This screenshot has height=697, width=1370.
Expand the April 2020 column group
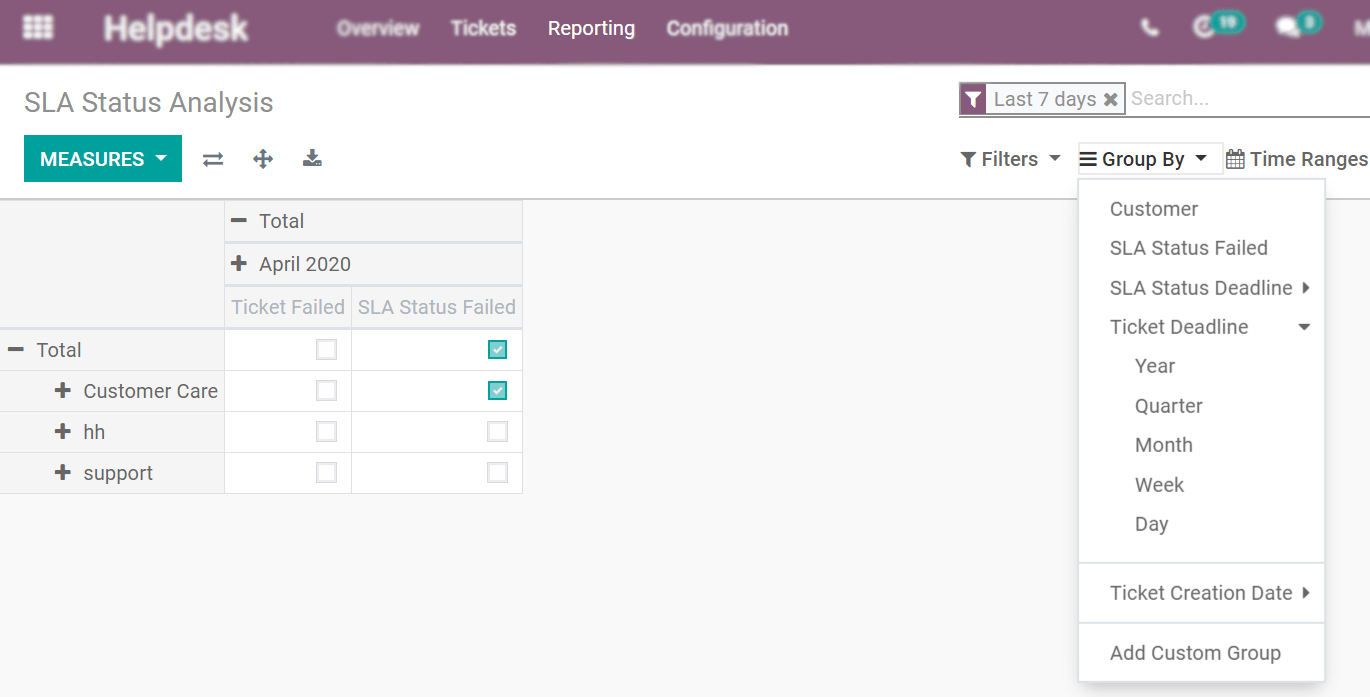pyautogui.click(x=240, y=263)
